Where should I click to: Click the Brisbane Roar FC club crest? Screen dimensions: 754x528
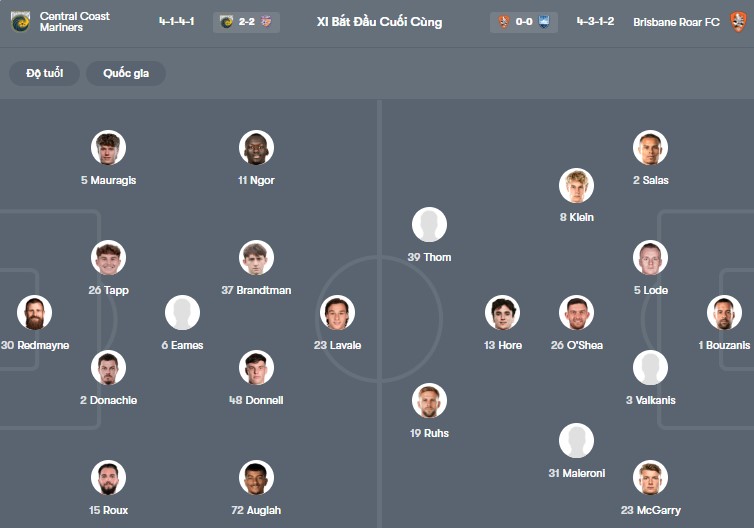[737, 22]
